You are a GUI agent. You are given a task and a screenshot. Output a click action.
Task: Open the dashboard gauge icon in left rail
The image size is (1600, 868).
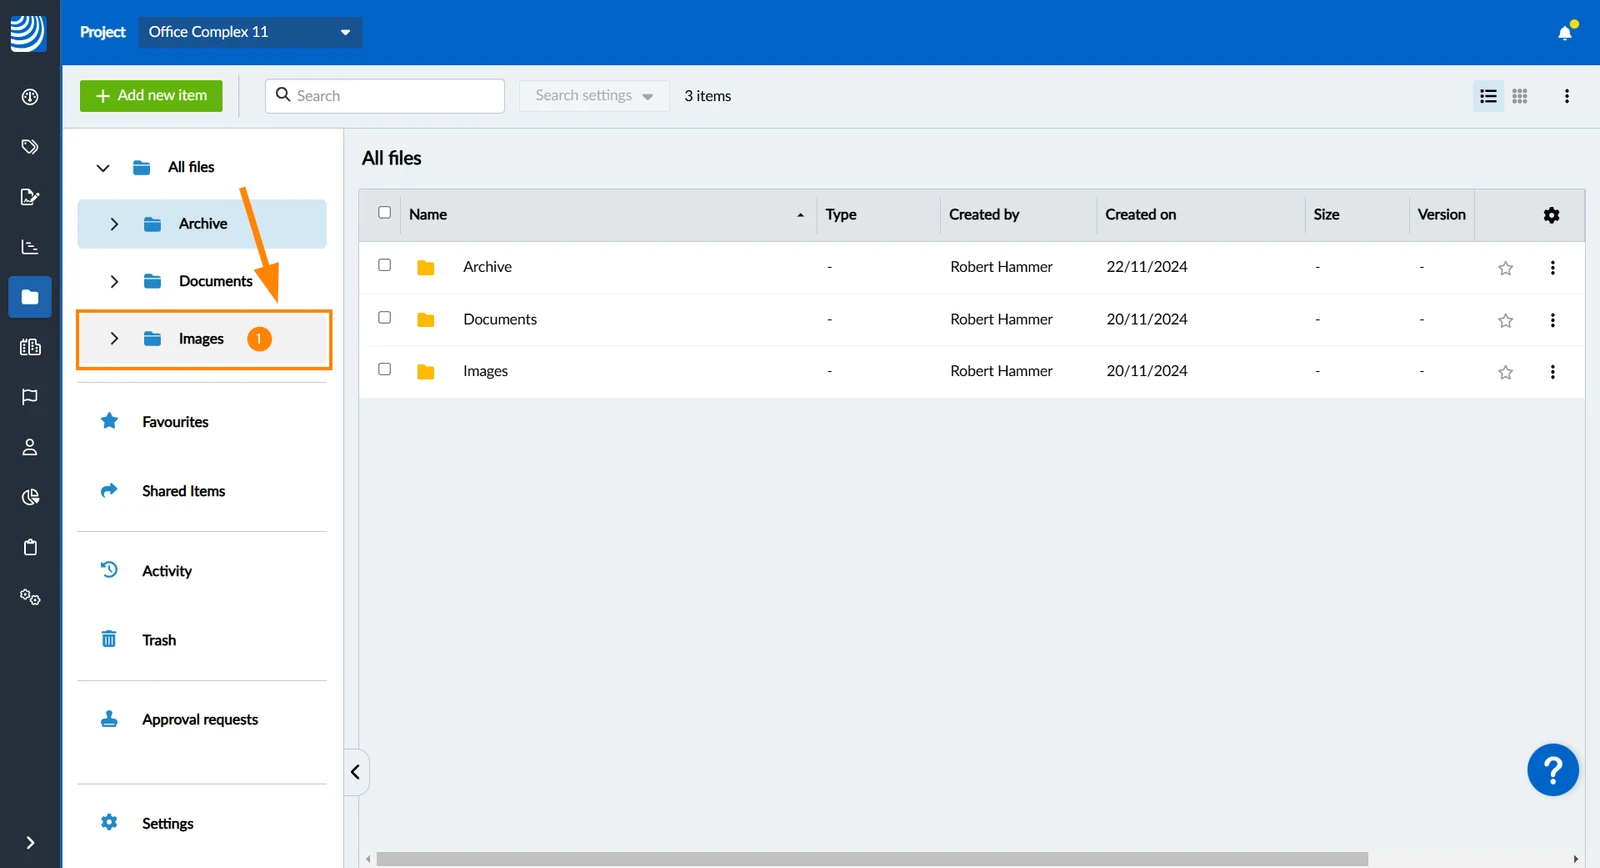point(30,97)
